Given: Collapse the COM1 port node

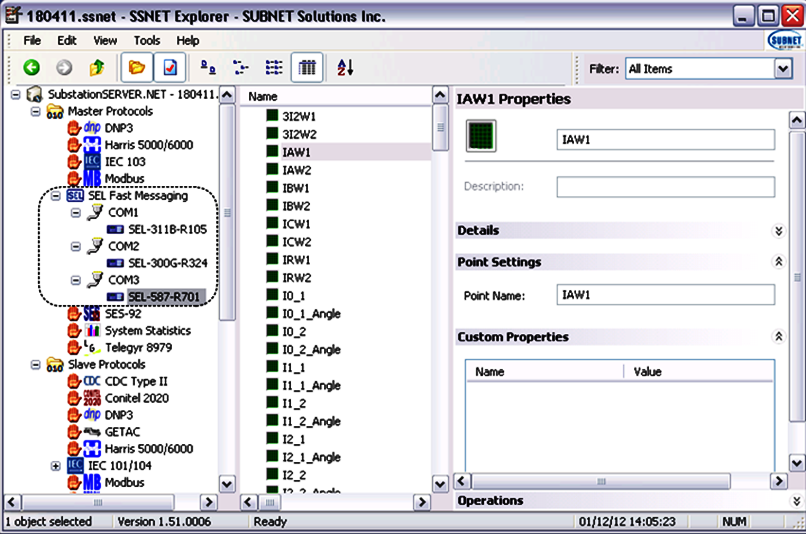Looking at the screenshot, I should [x=76, y=213].
